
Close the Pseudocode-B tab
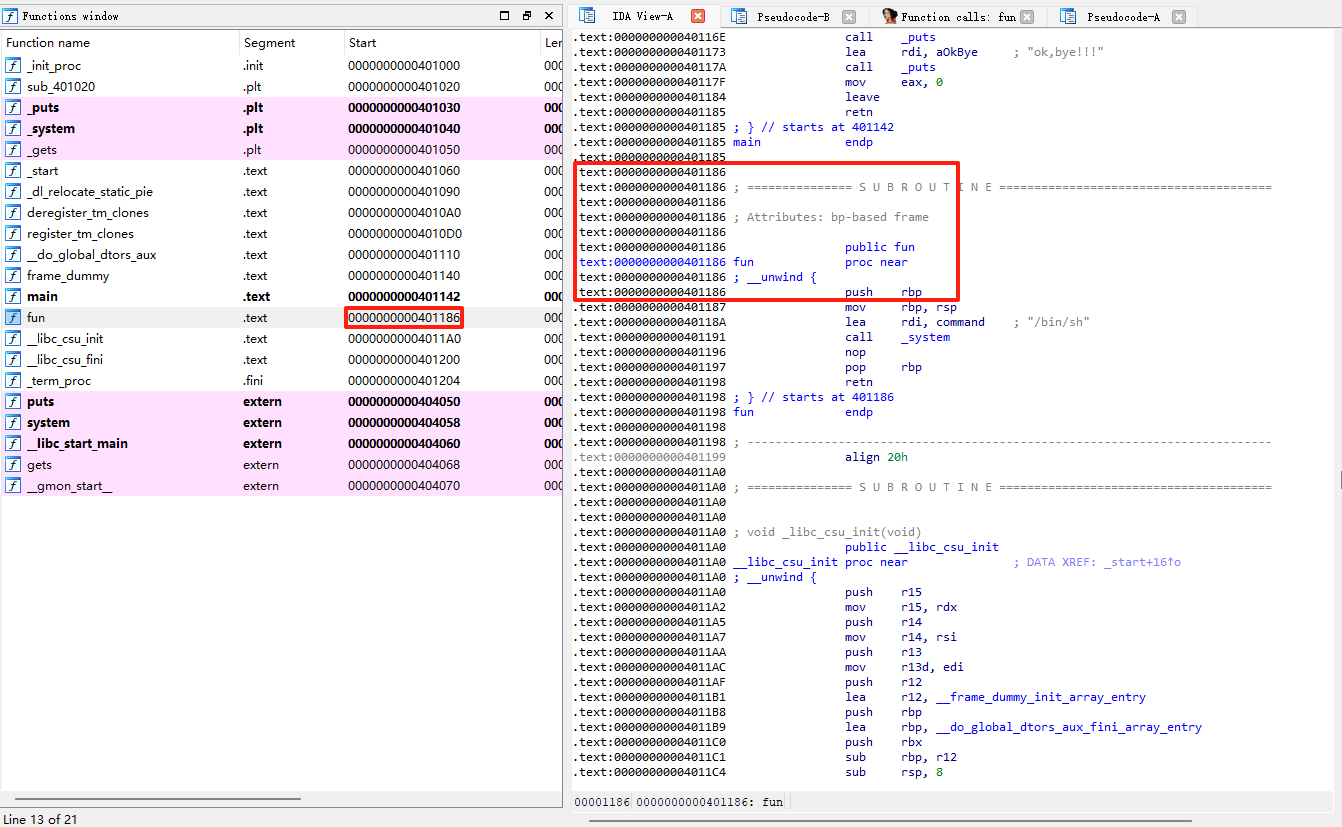(848, 17)
